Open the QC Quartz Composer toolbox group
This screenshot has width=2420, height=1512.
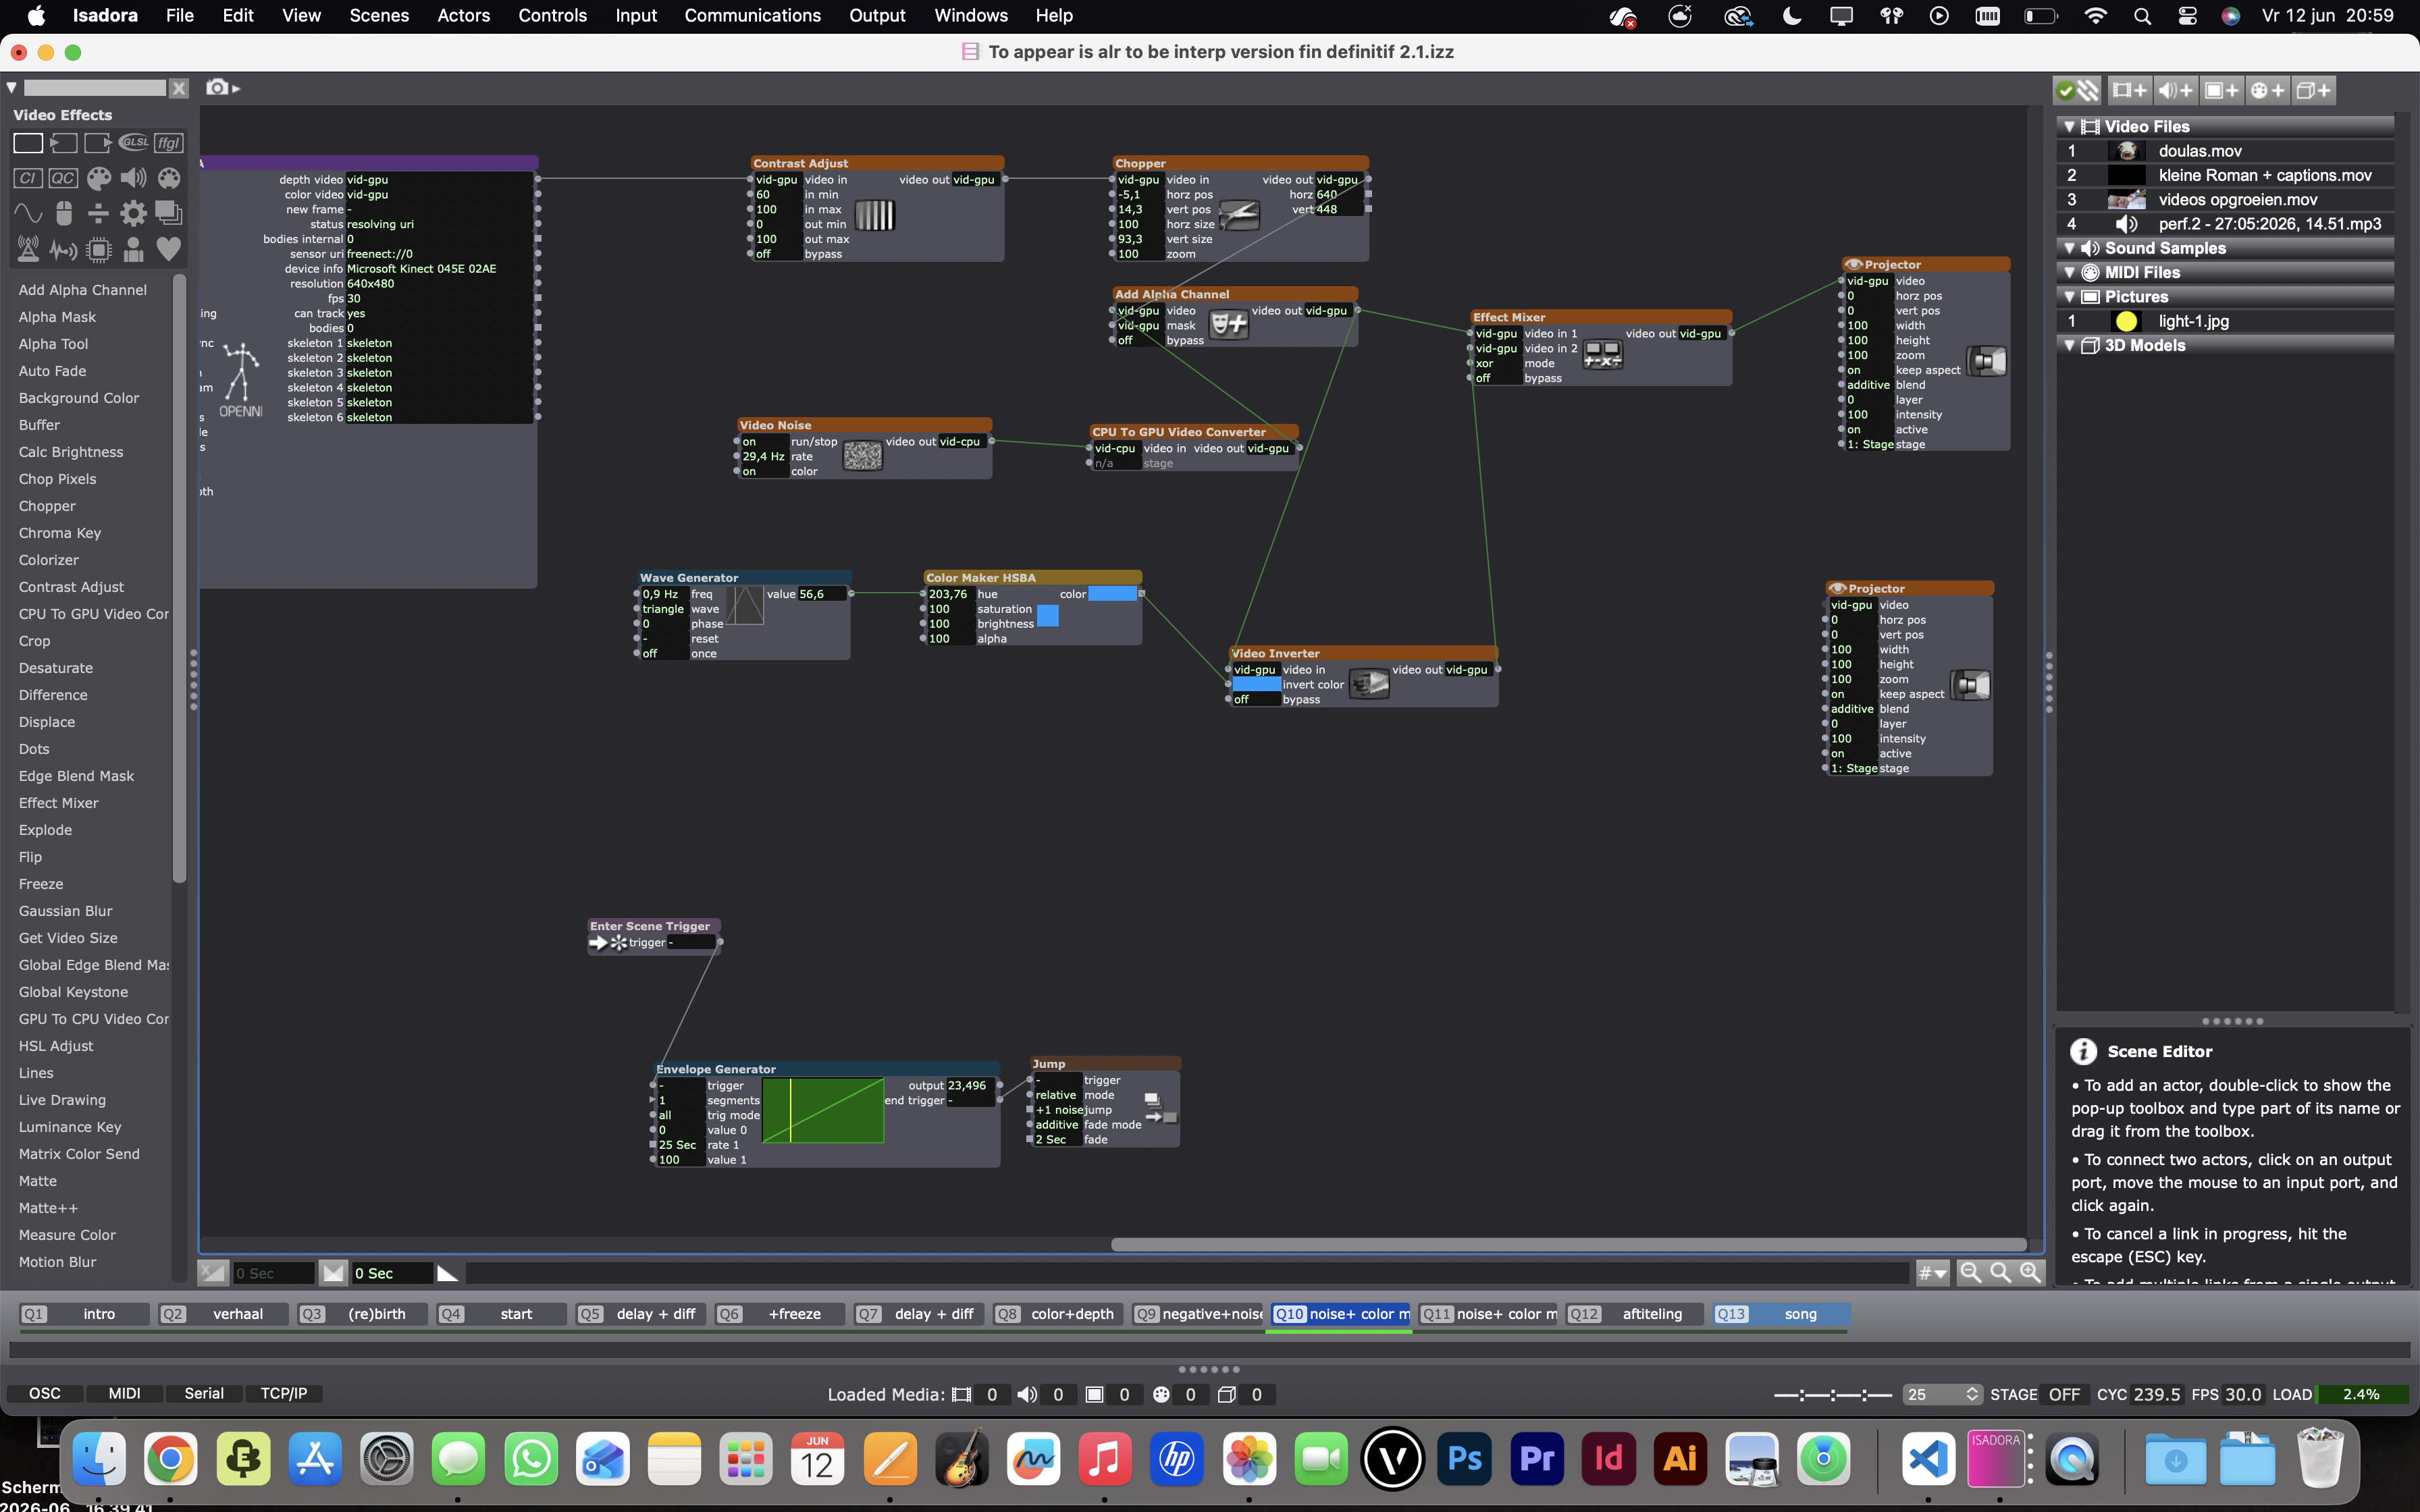62,178
